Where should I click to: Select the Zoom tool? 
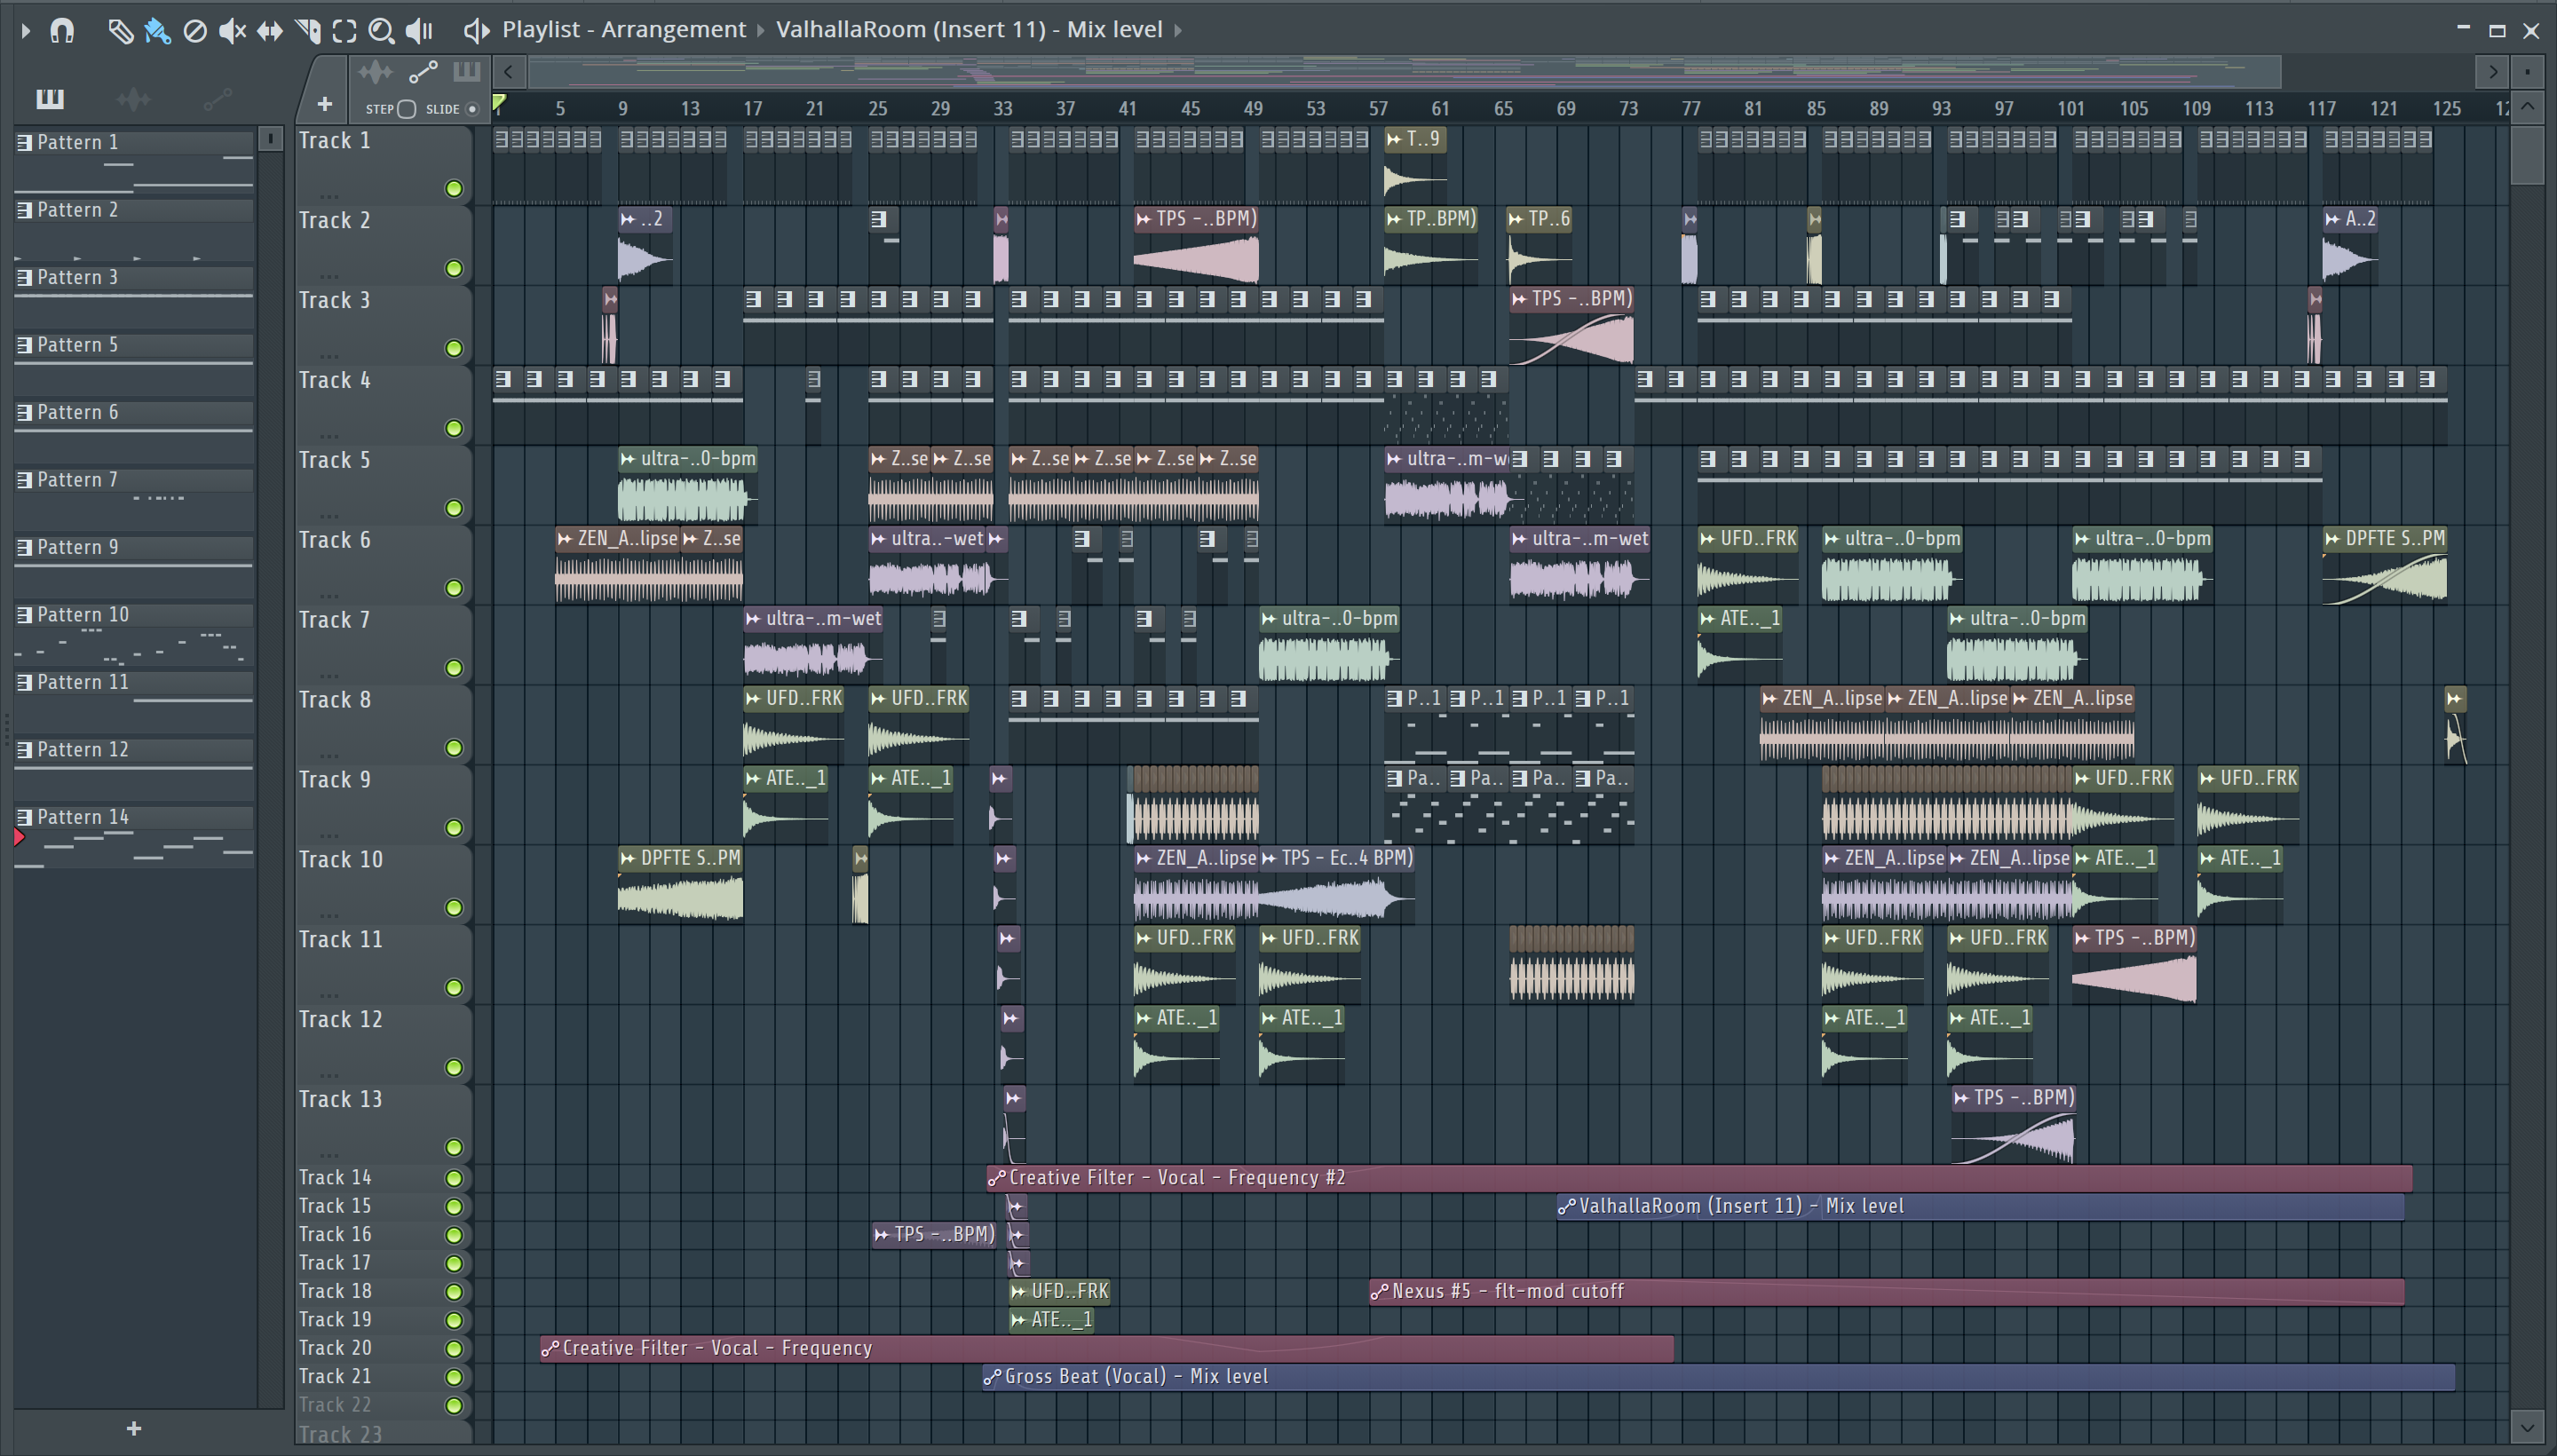coord(381,31)
